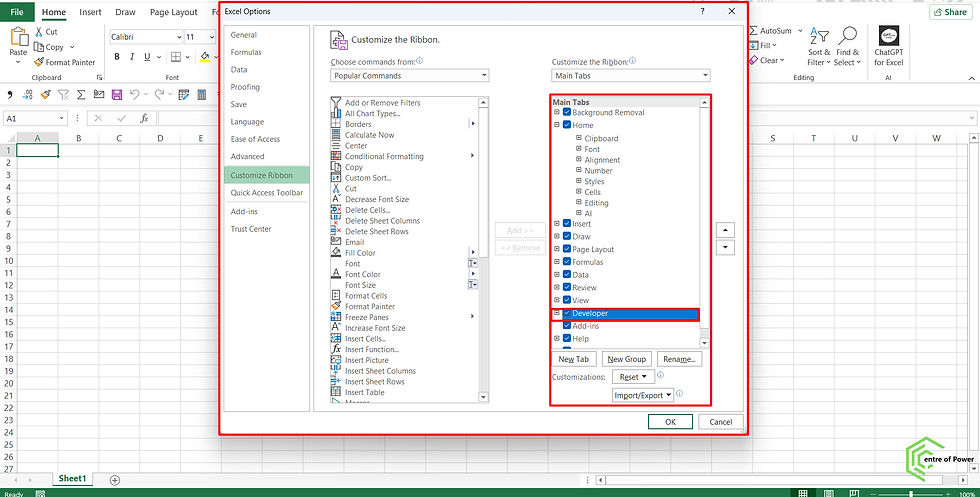Viewport: 980px width, 497px height.
Task: Click the Move Up arrow button
Action: 725,230
